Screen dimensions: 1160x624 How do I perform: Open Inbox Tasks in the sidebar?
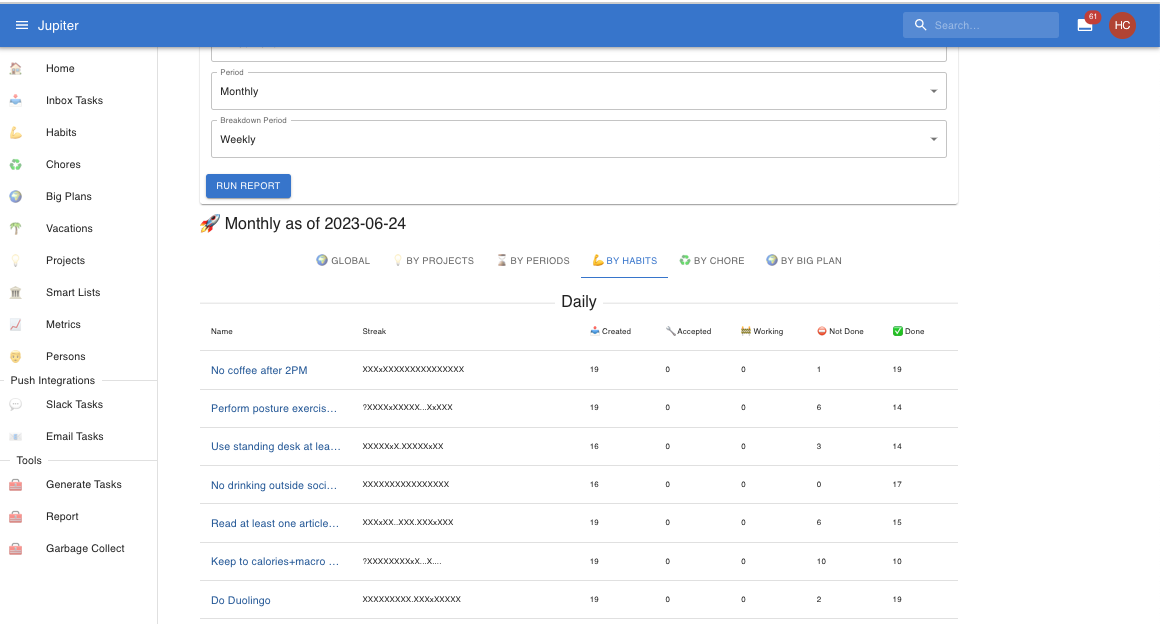tap(74, 100)
